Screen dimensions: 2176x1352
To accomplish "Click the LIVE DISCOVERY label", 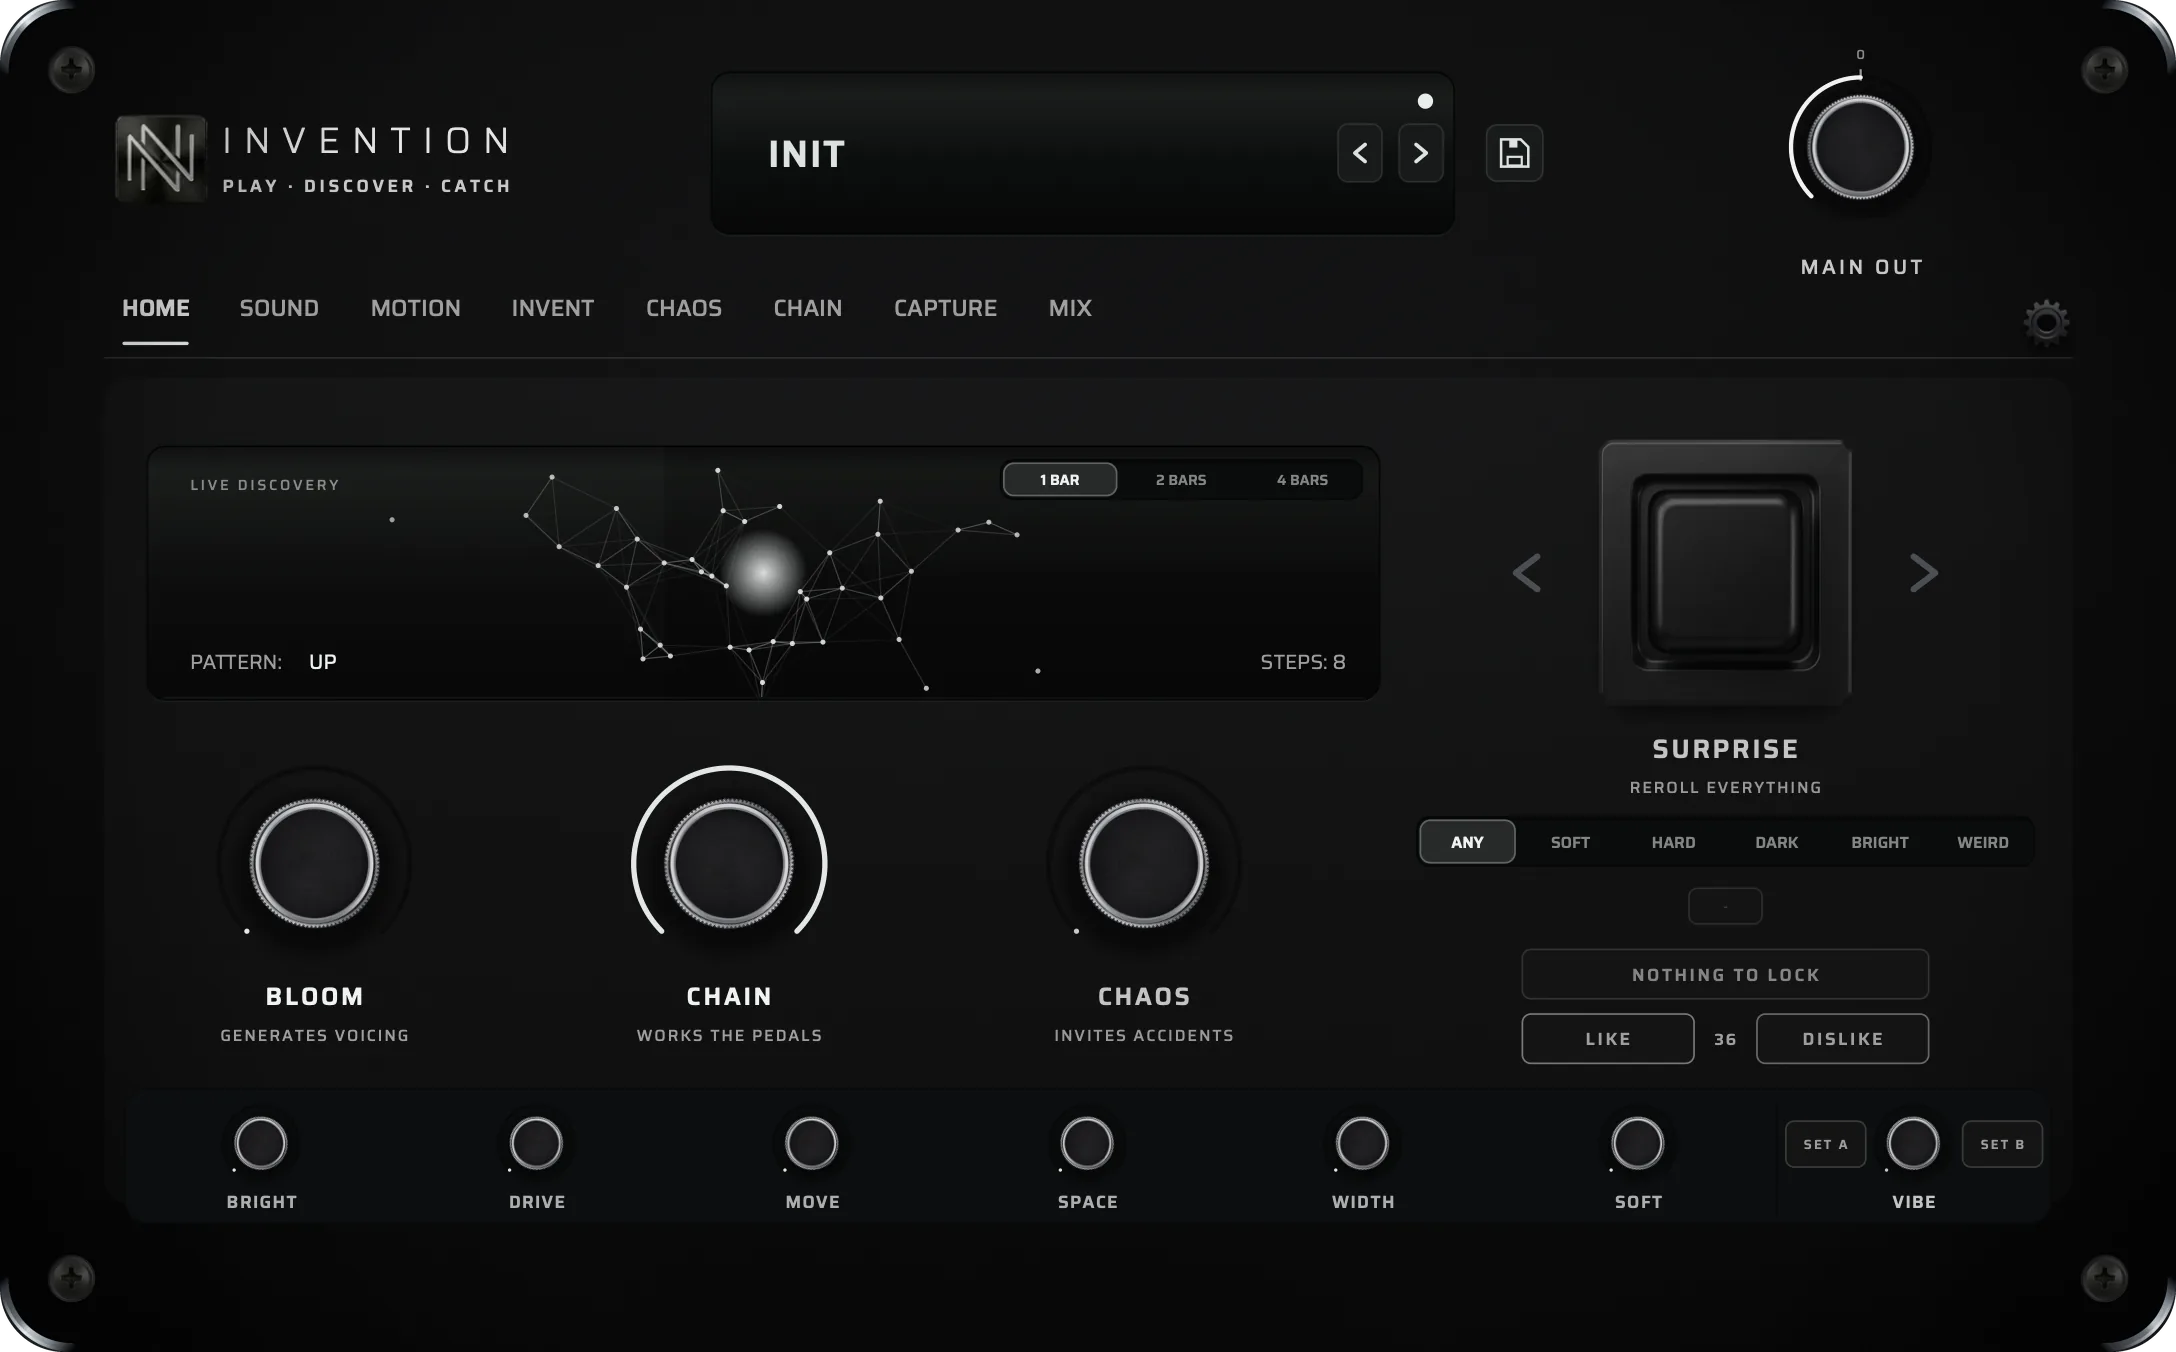I will click(x=265, y=485).
